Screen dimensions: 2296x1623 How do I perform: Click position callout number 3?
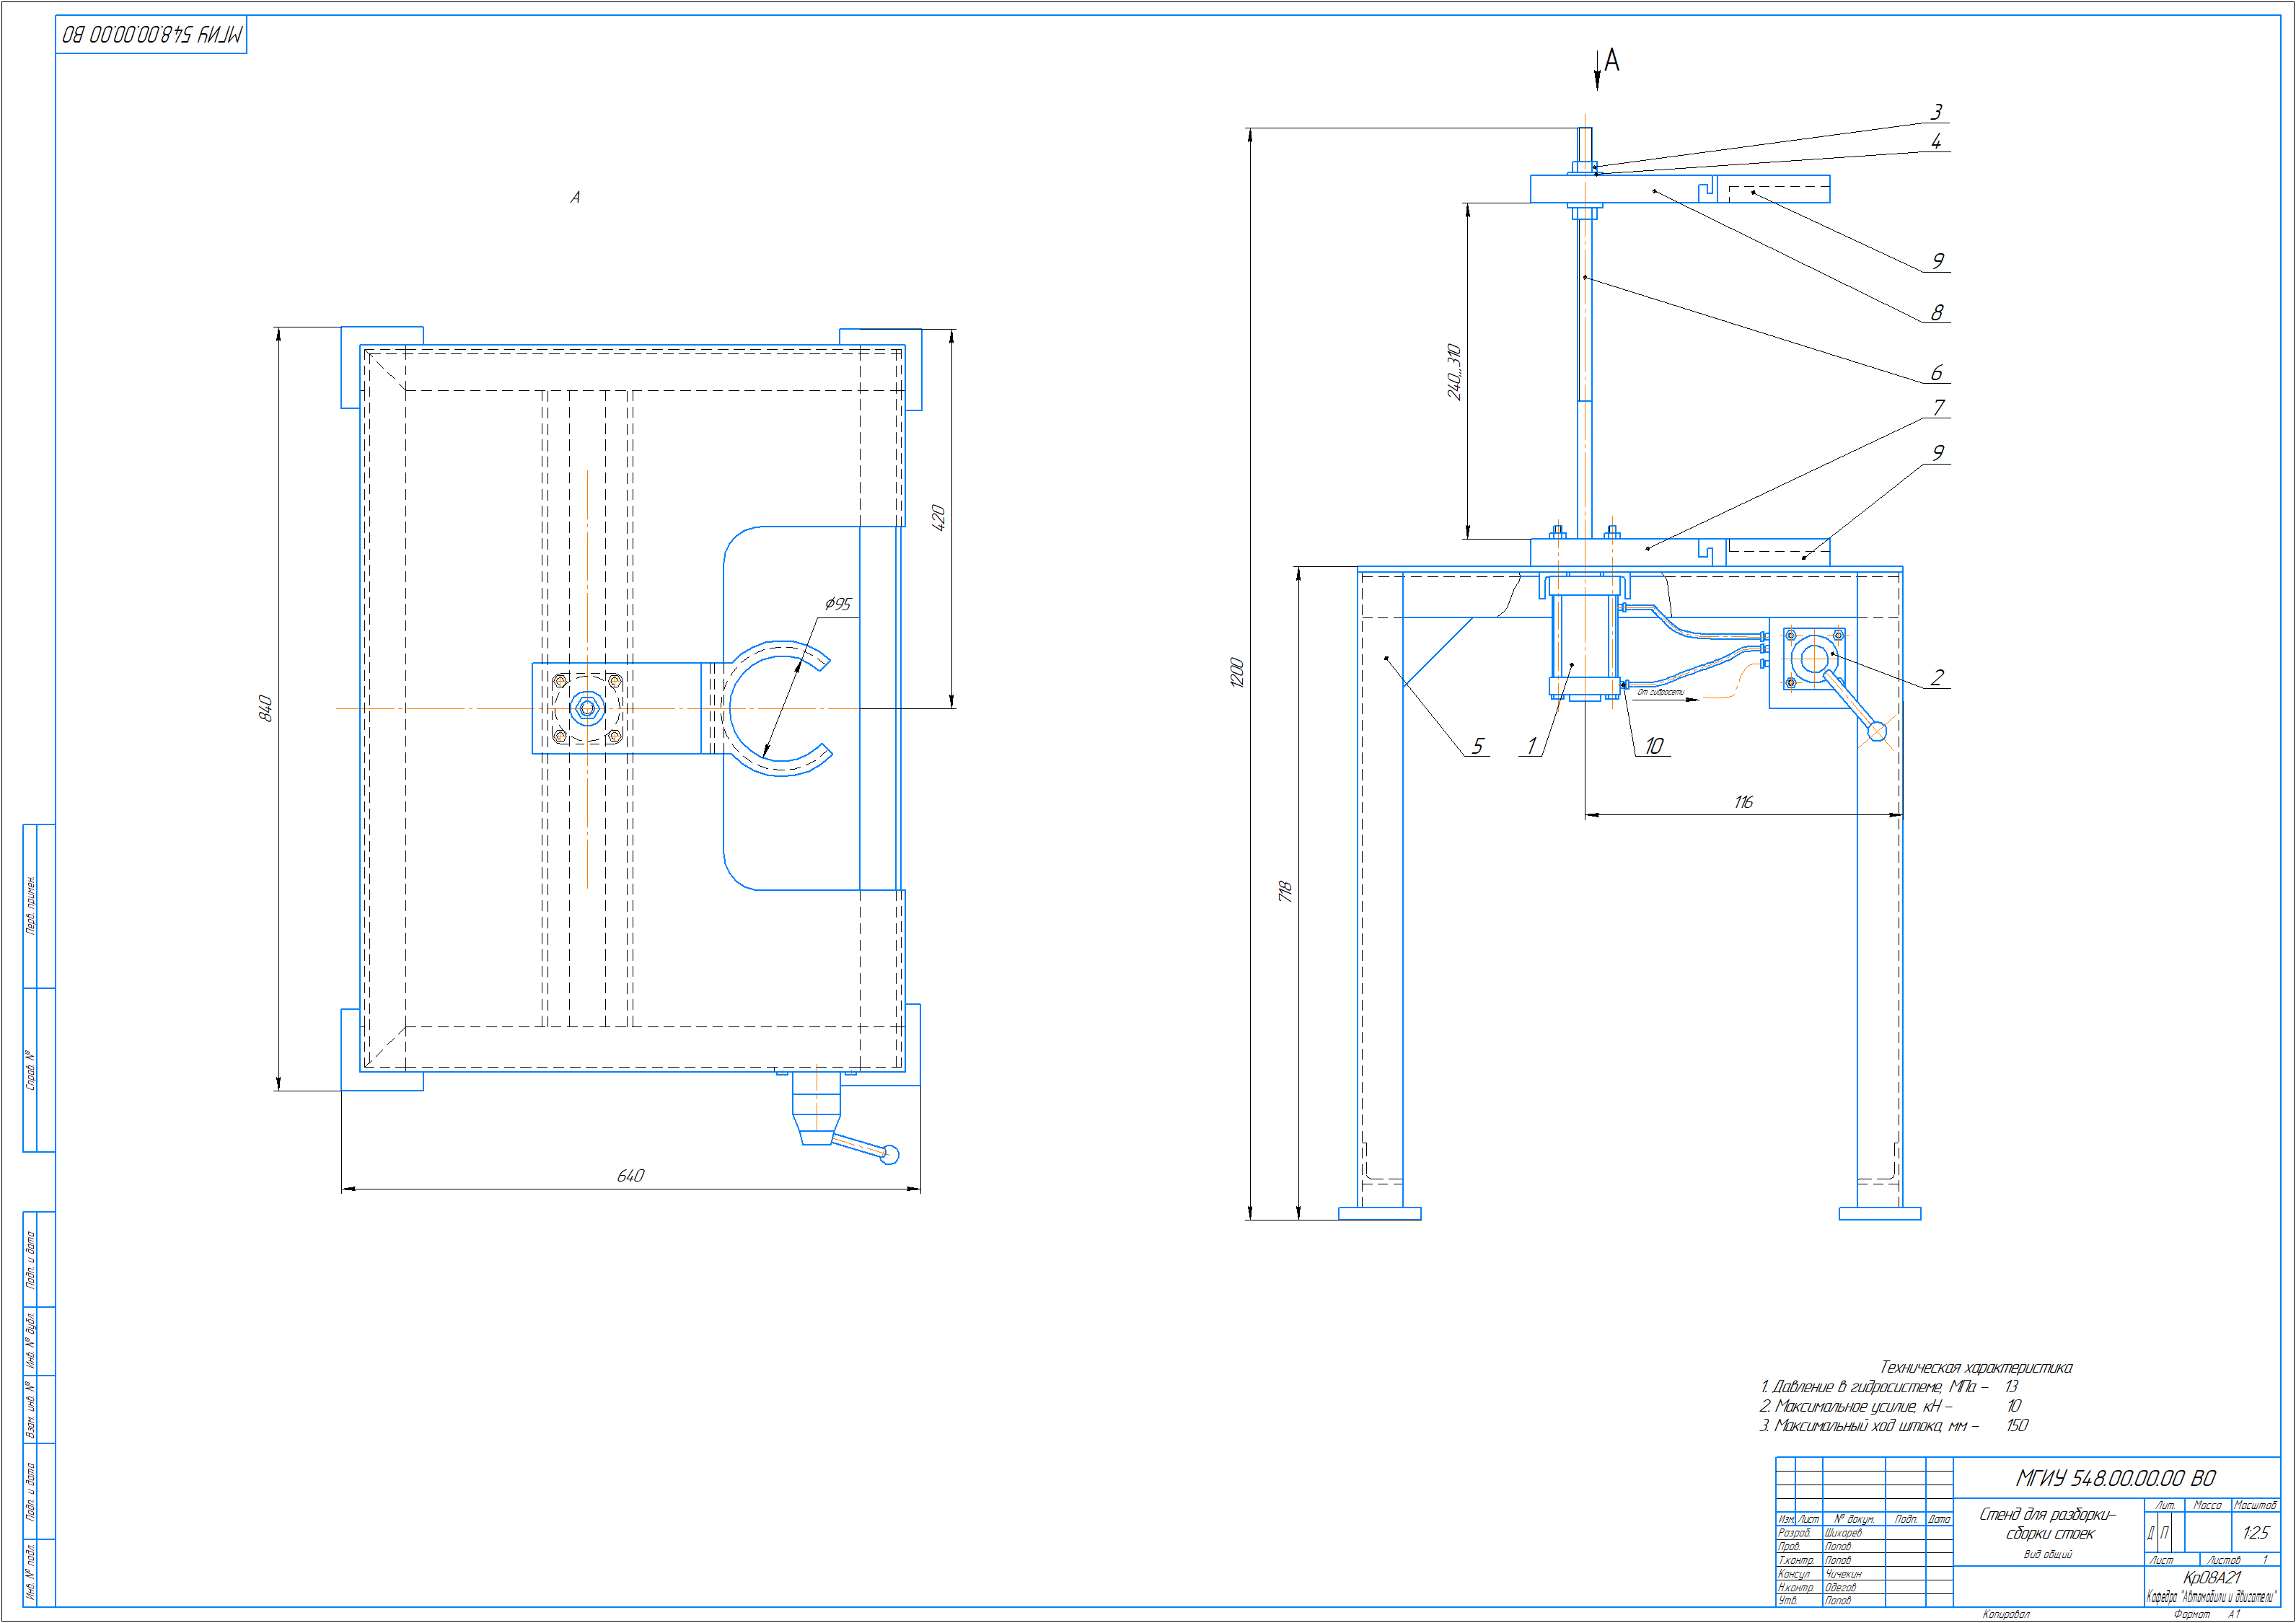tap(1936, 111)
